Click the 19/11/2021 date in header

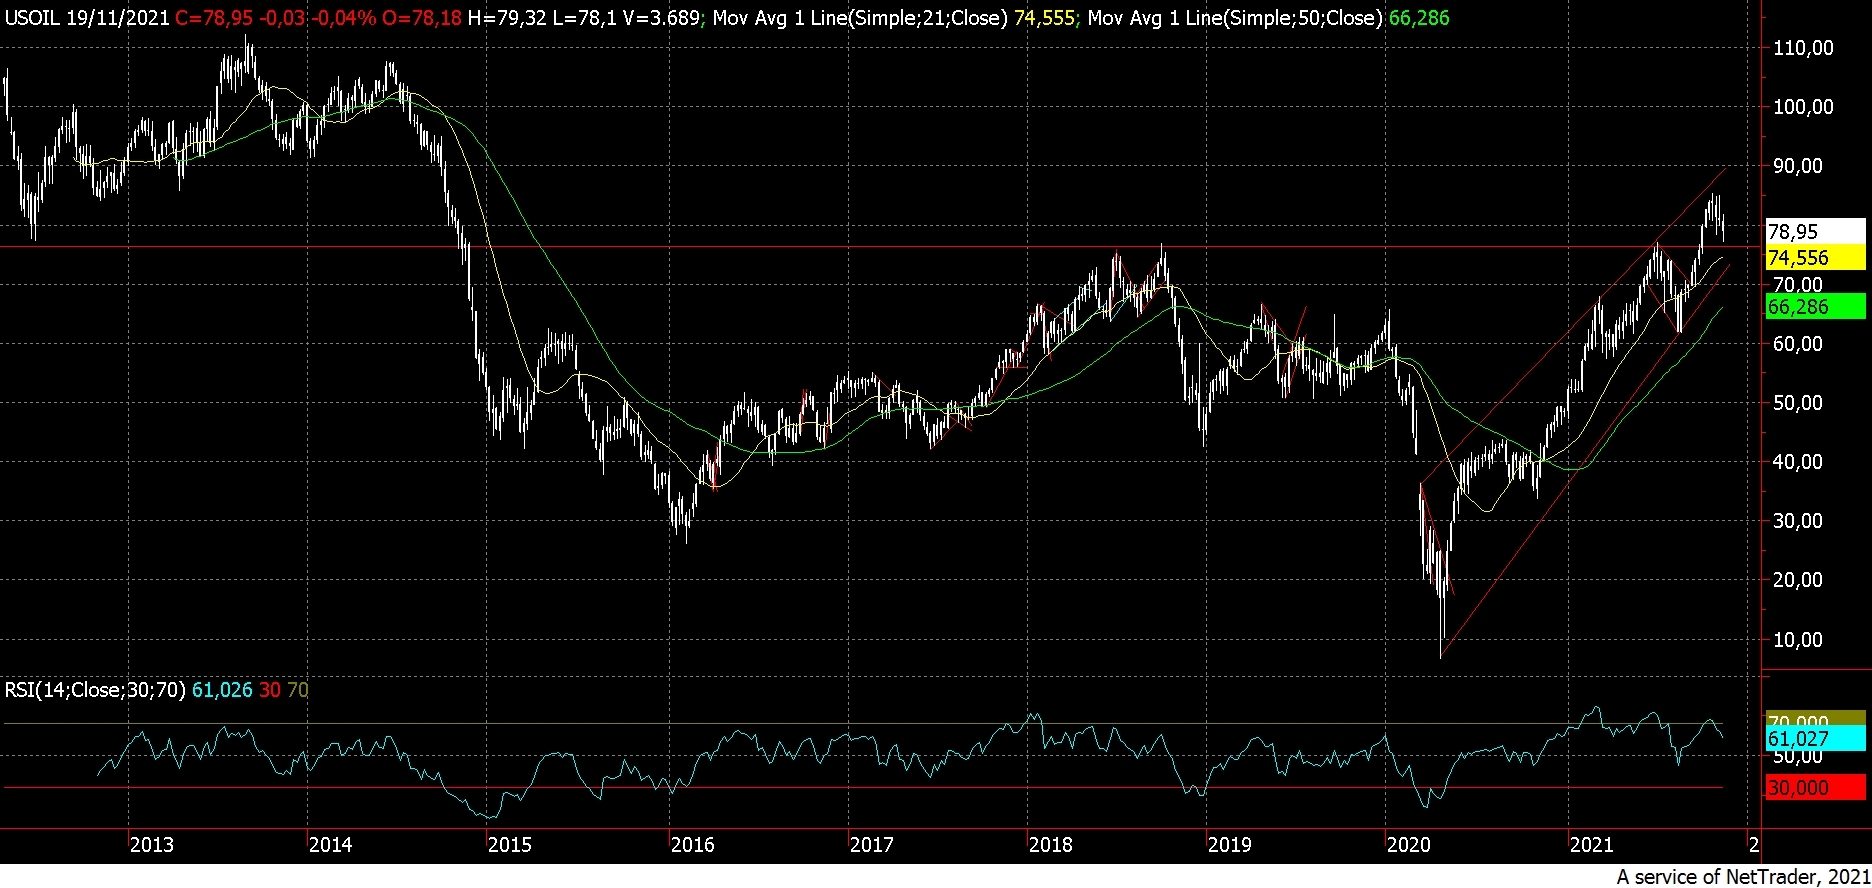pos(118,18)
